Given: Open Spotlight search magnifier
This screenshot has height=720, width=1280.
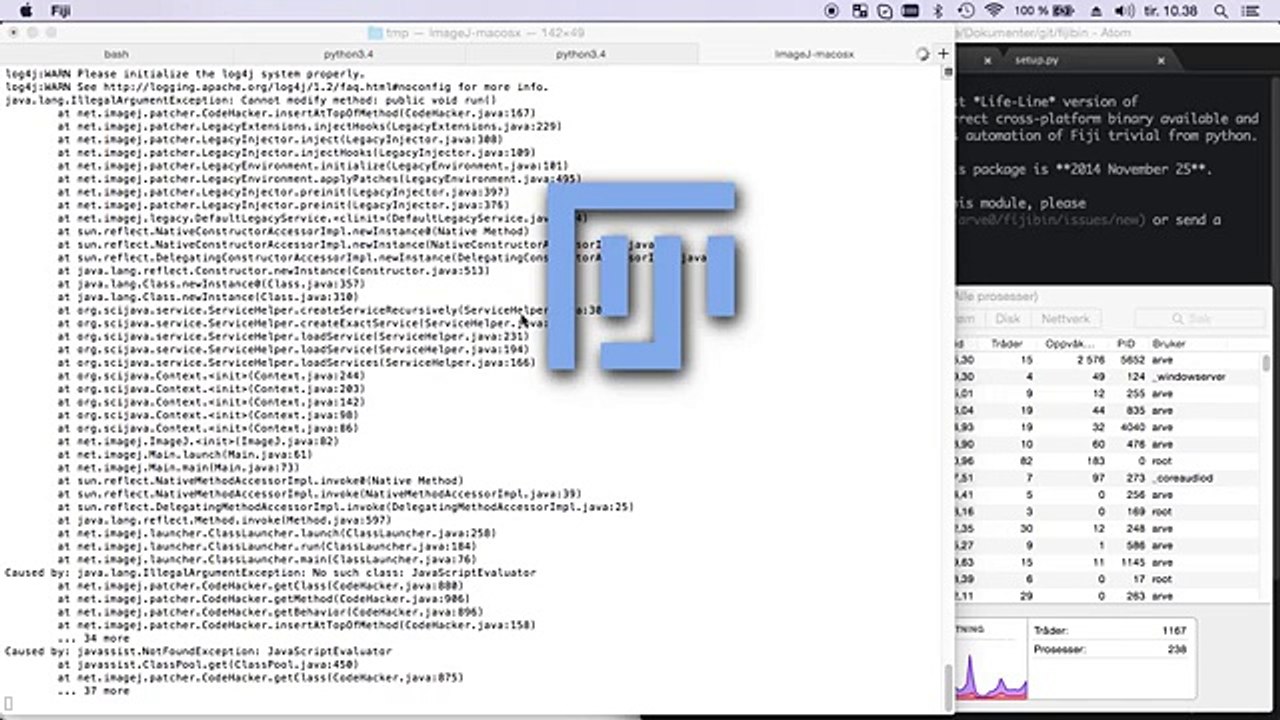Looking at the screenshot, I should (1221, 11).
